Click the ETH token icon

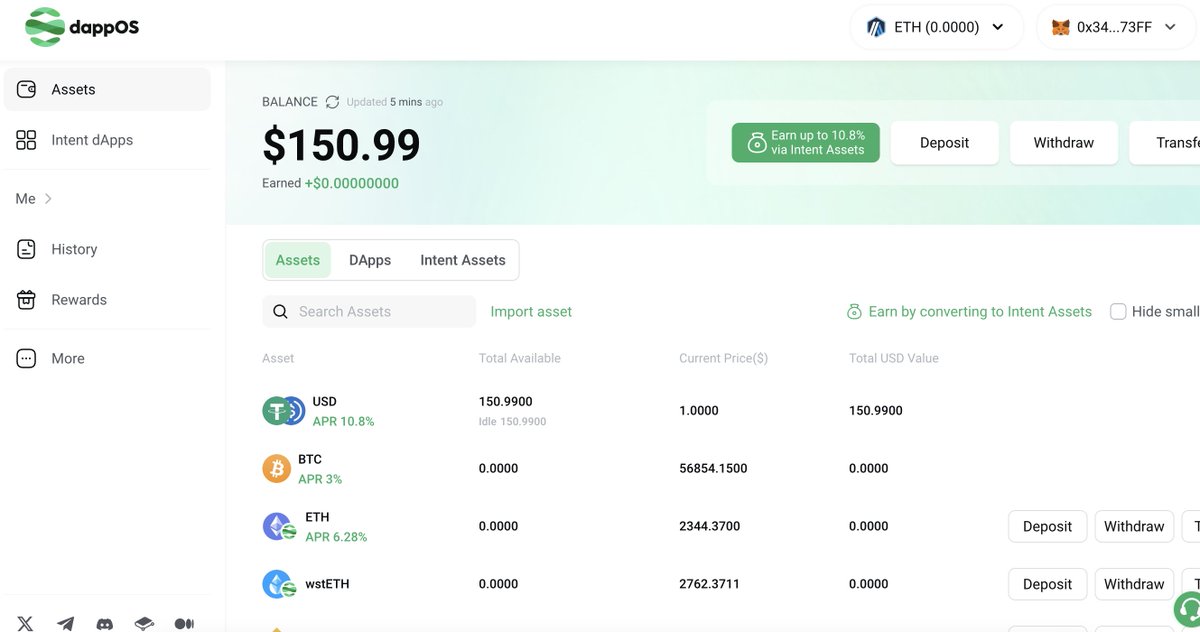pos(279,527)
